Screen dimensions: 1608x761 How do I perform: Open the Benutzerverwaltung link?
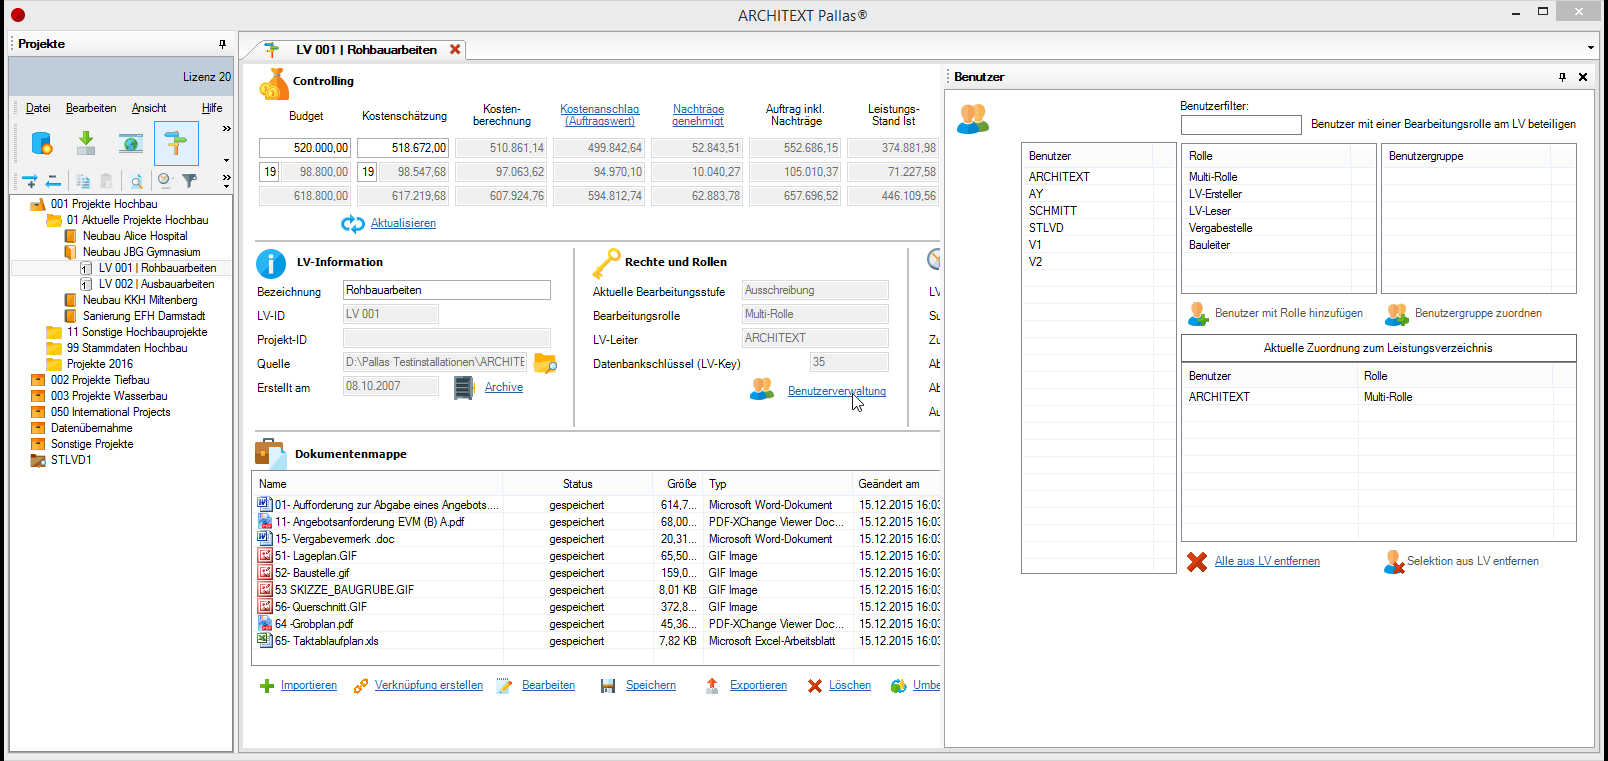tap(837, 392)
